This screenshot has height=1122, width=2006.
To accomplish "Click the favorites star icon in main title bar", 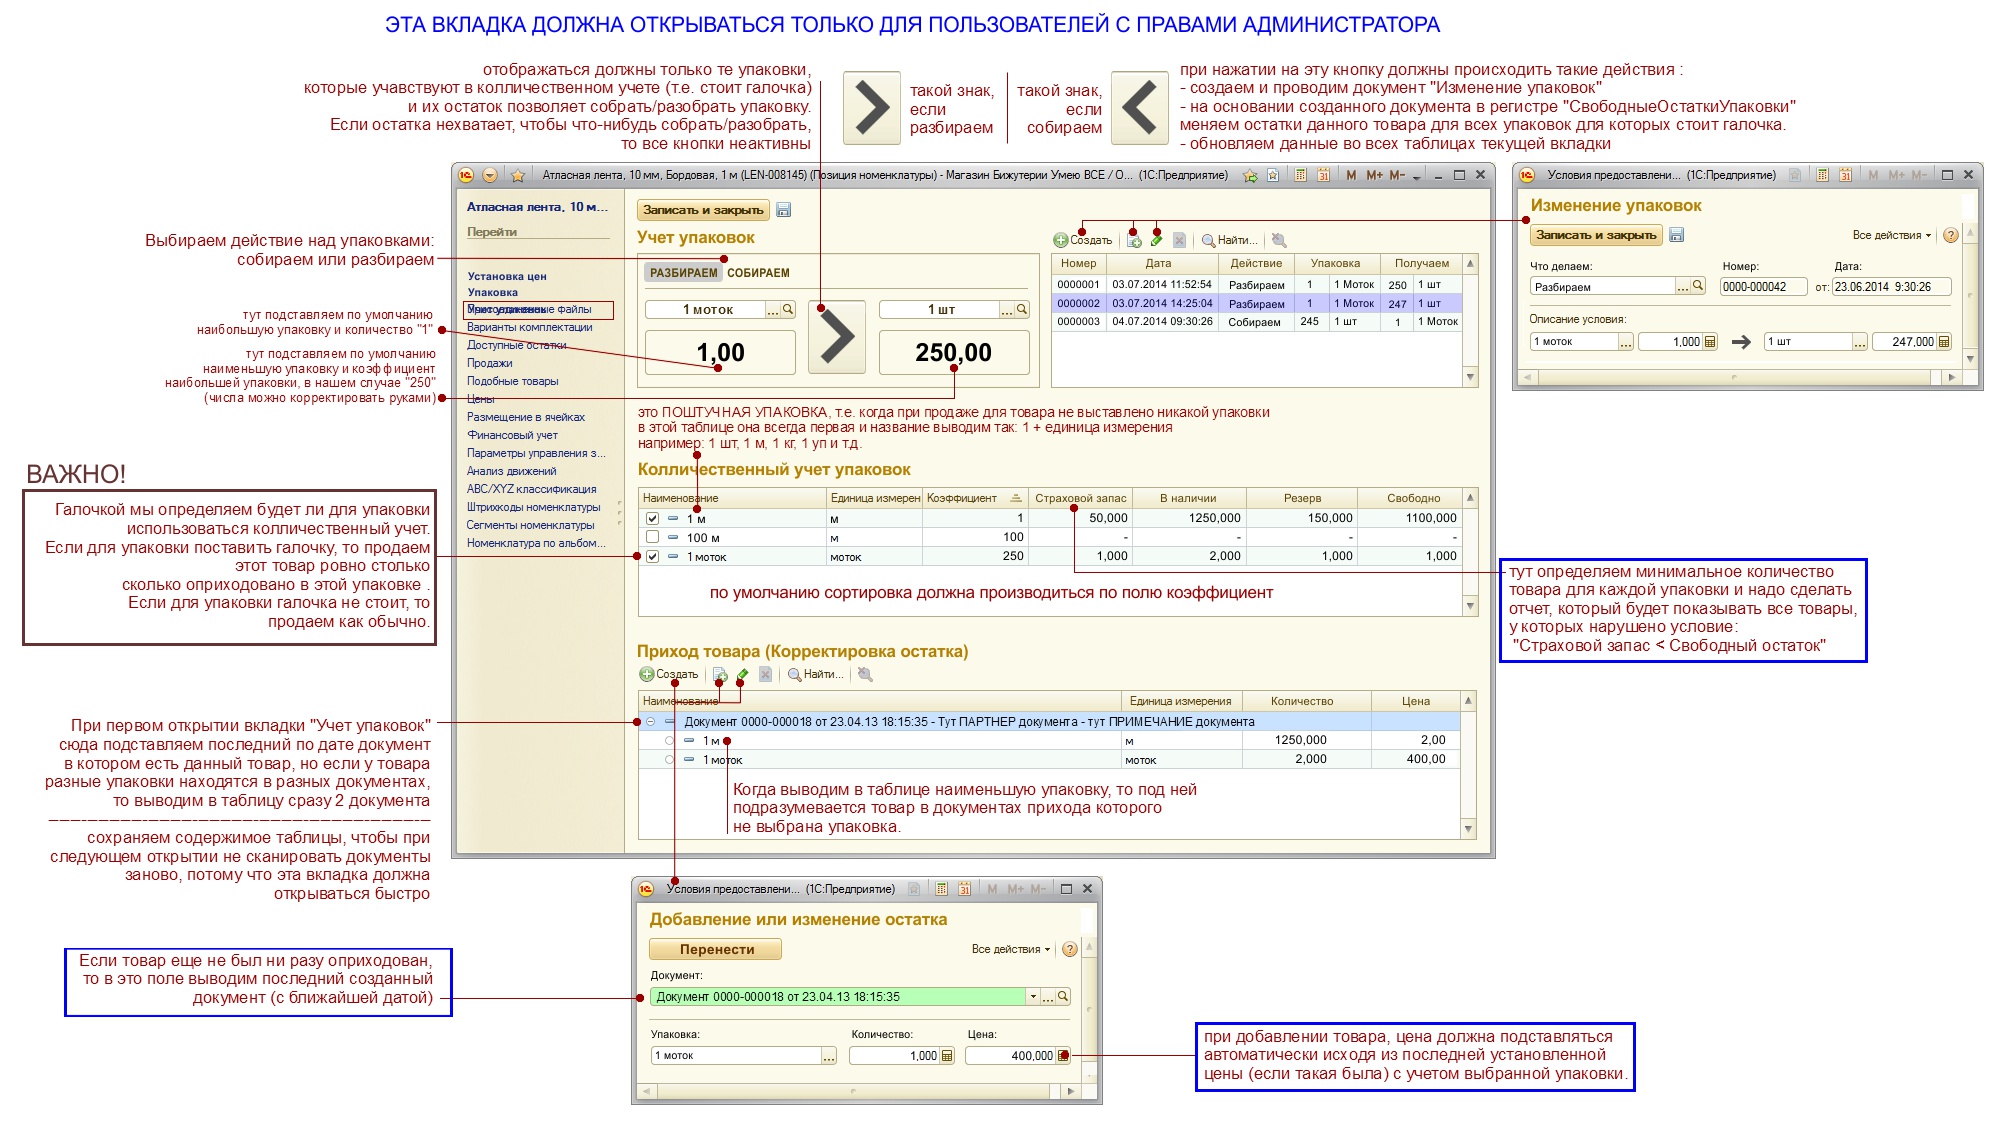I will pos(518,176).
